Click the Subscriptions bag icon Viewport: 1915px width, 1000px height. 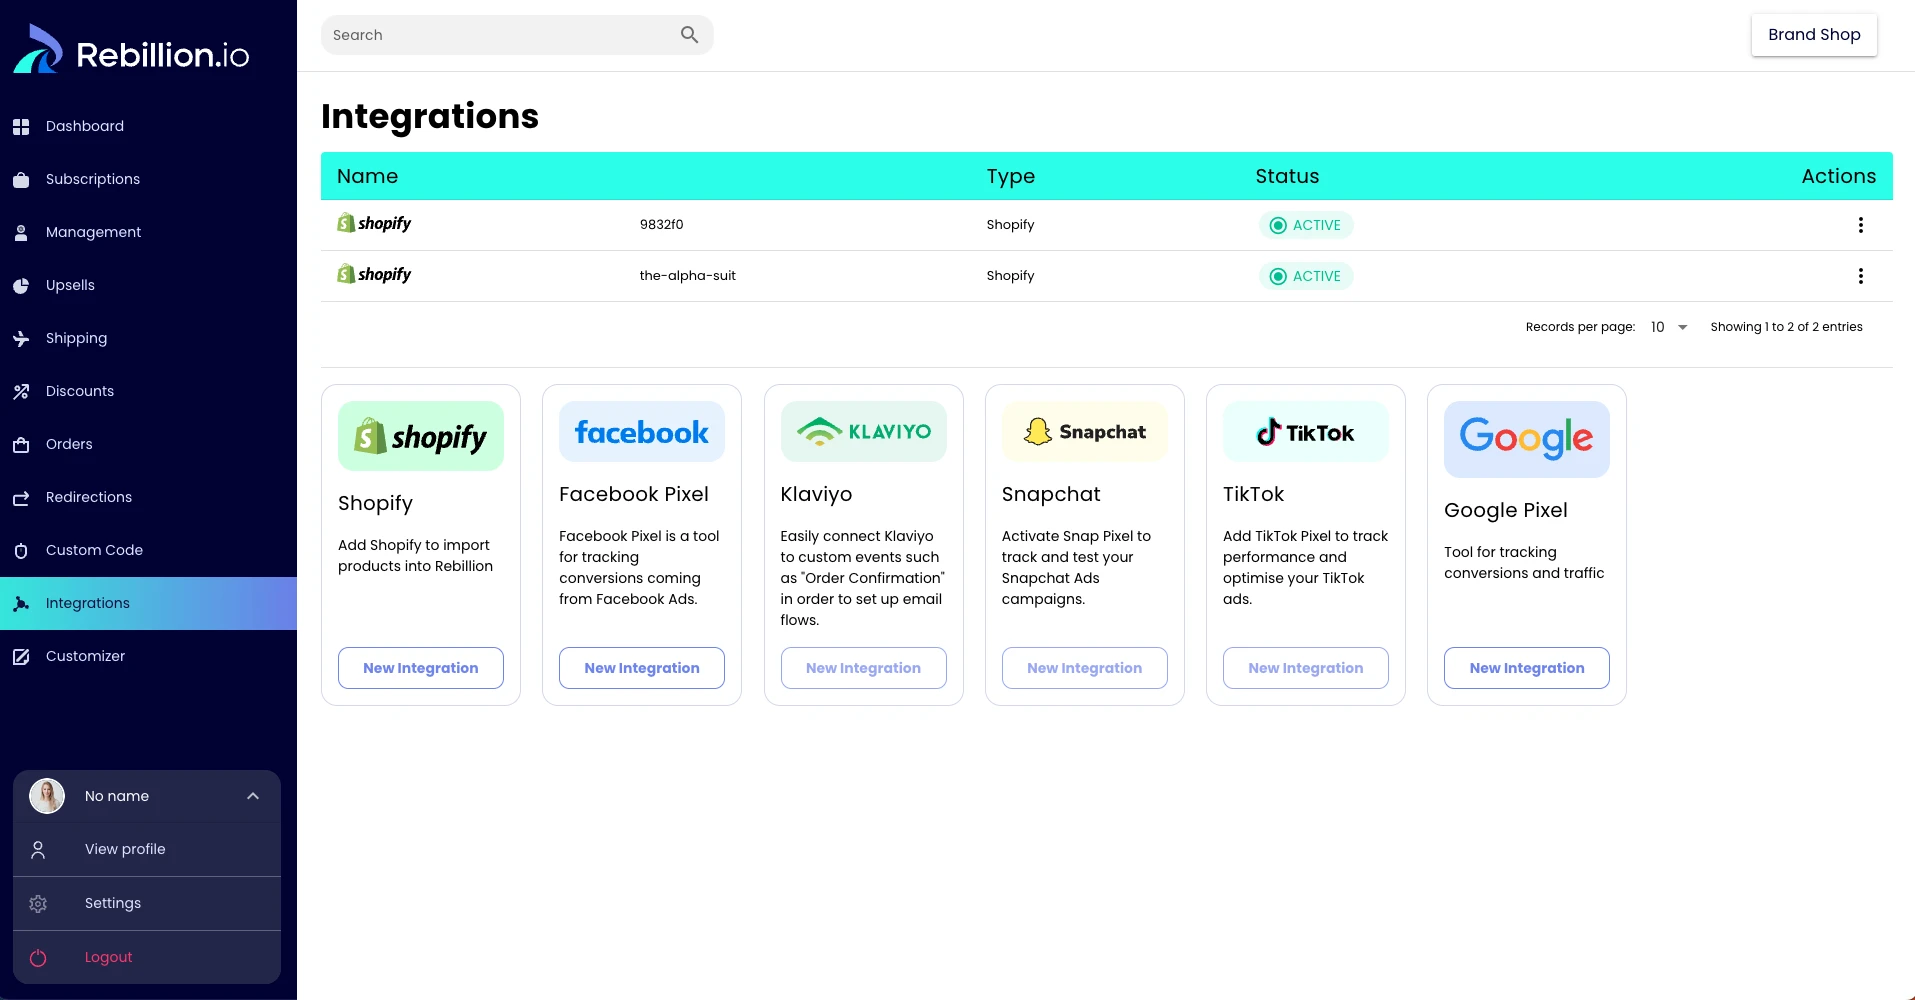pos(21,179)
